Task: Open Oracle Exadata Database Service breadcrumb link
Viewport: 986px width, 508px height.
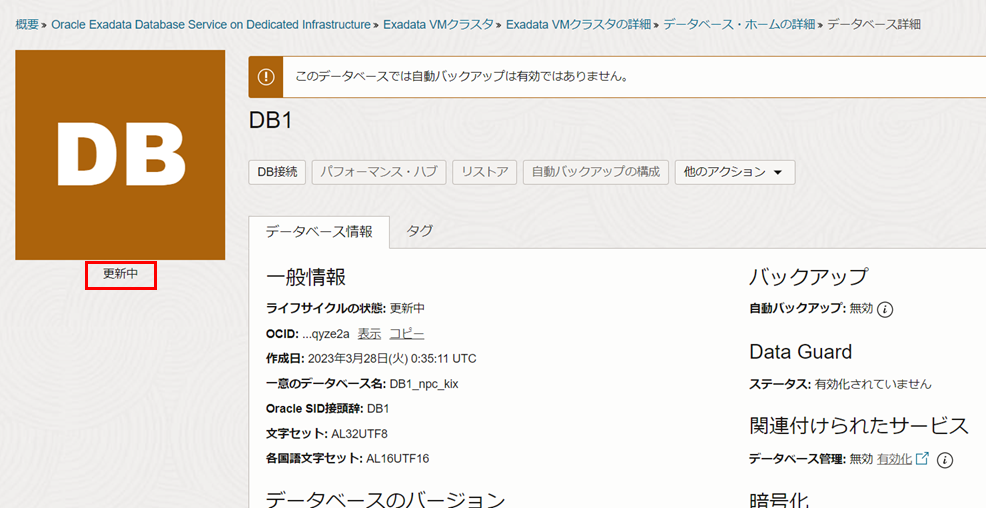Action: coord(210,24)
